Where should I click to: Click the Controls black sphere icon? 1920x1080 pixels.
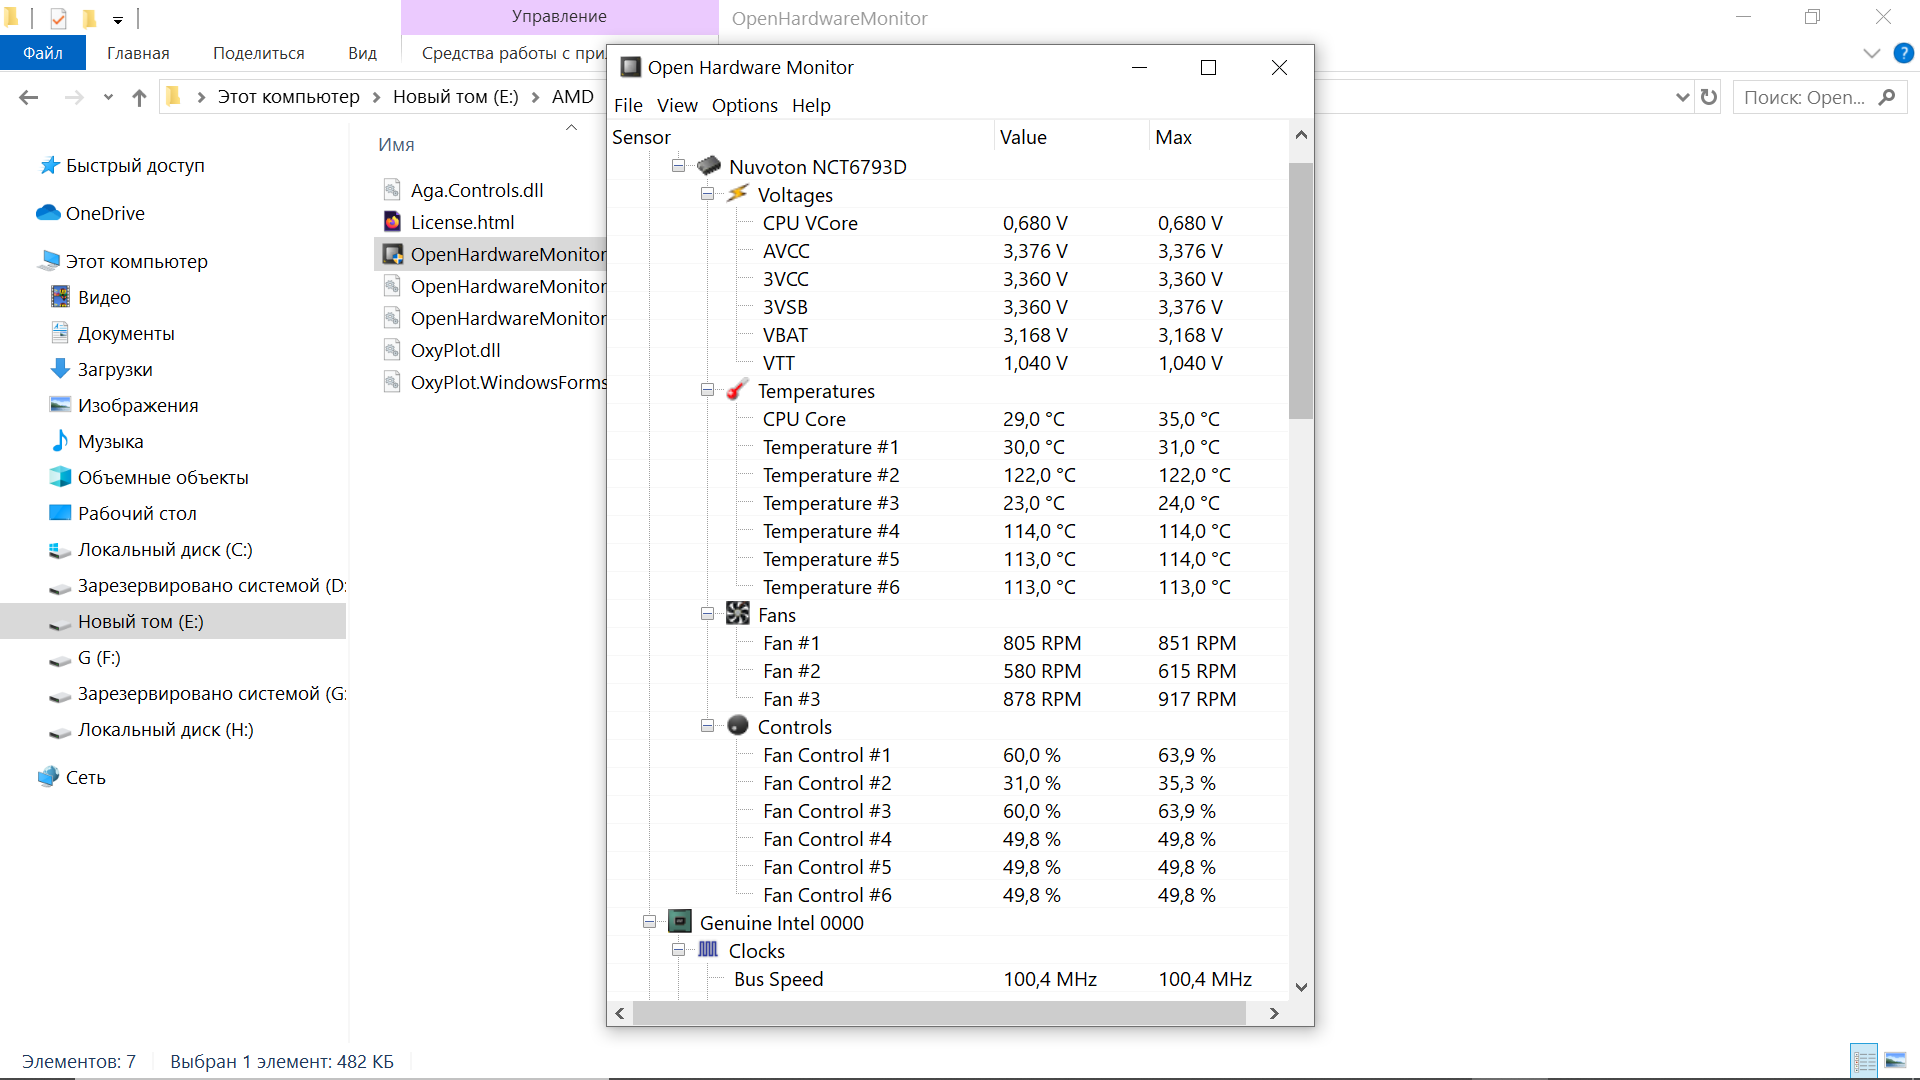(x=738, y=726)
